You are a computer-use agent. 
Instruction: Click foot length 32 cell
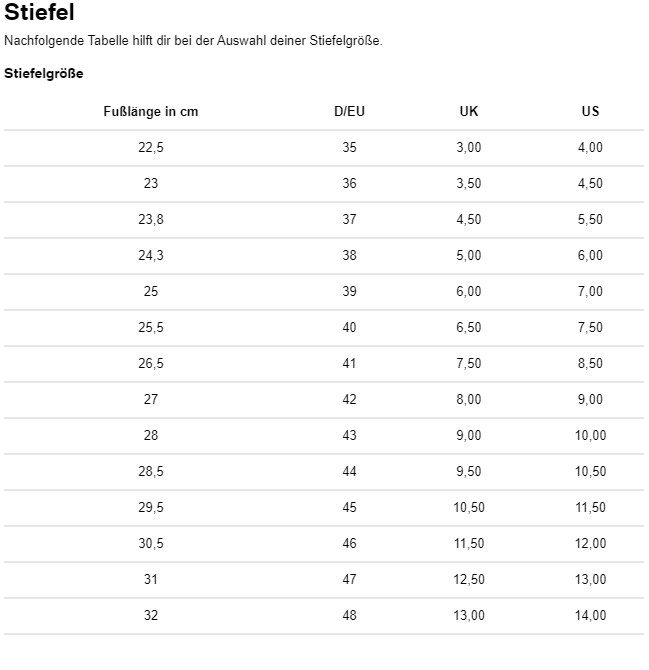pos(151,615)
